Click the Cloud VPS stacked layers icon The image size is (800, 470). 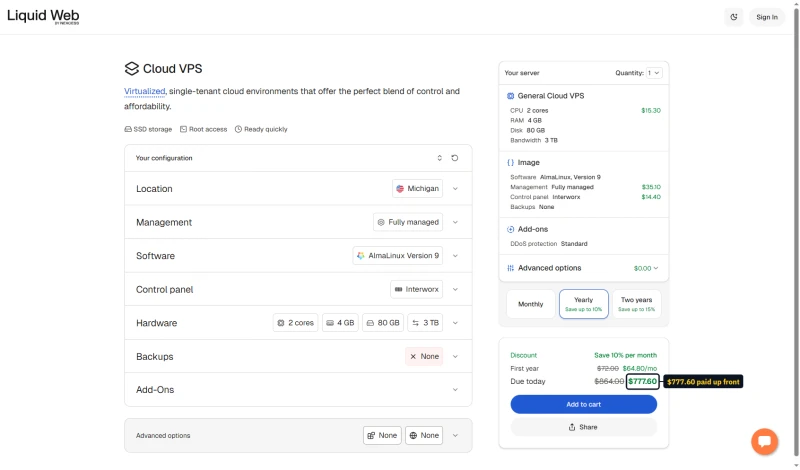pyautogui.click(x=132, y=68)
